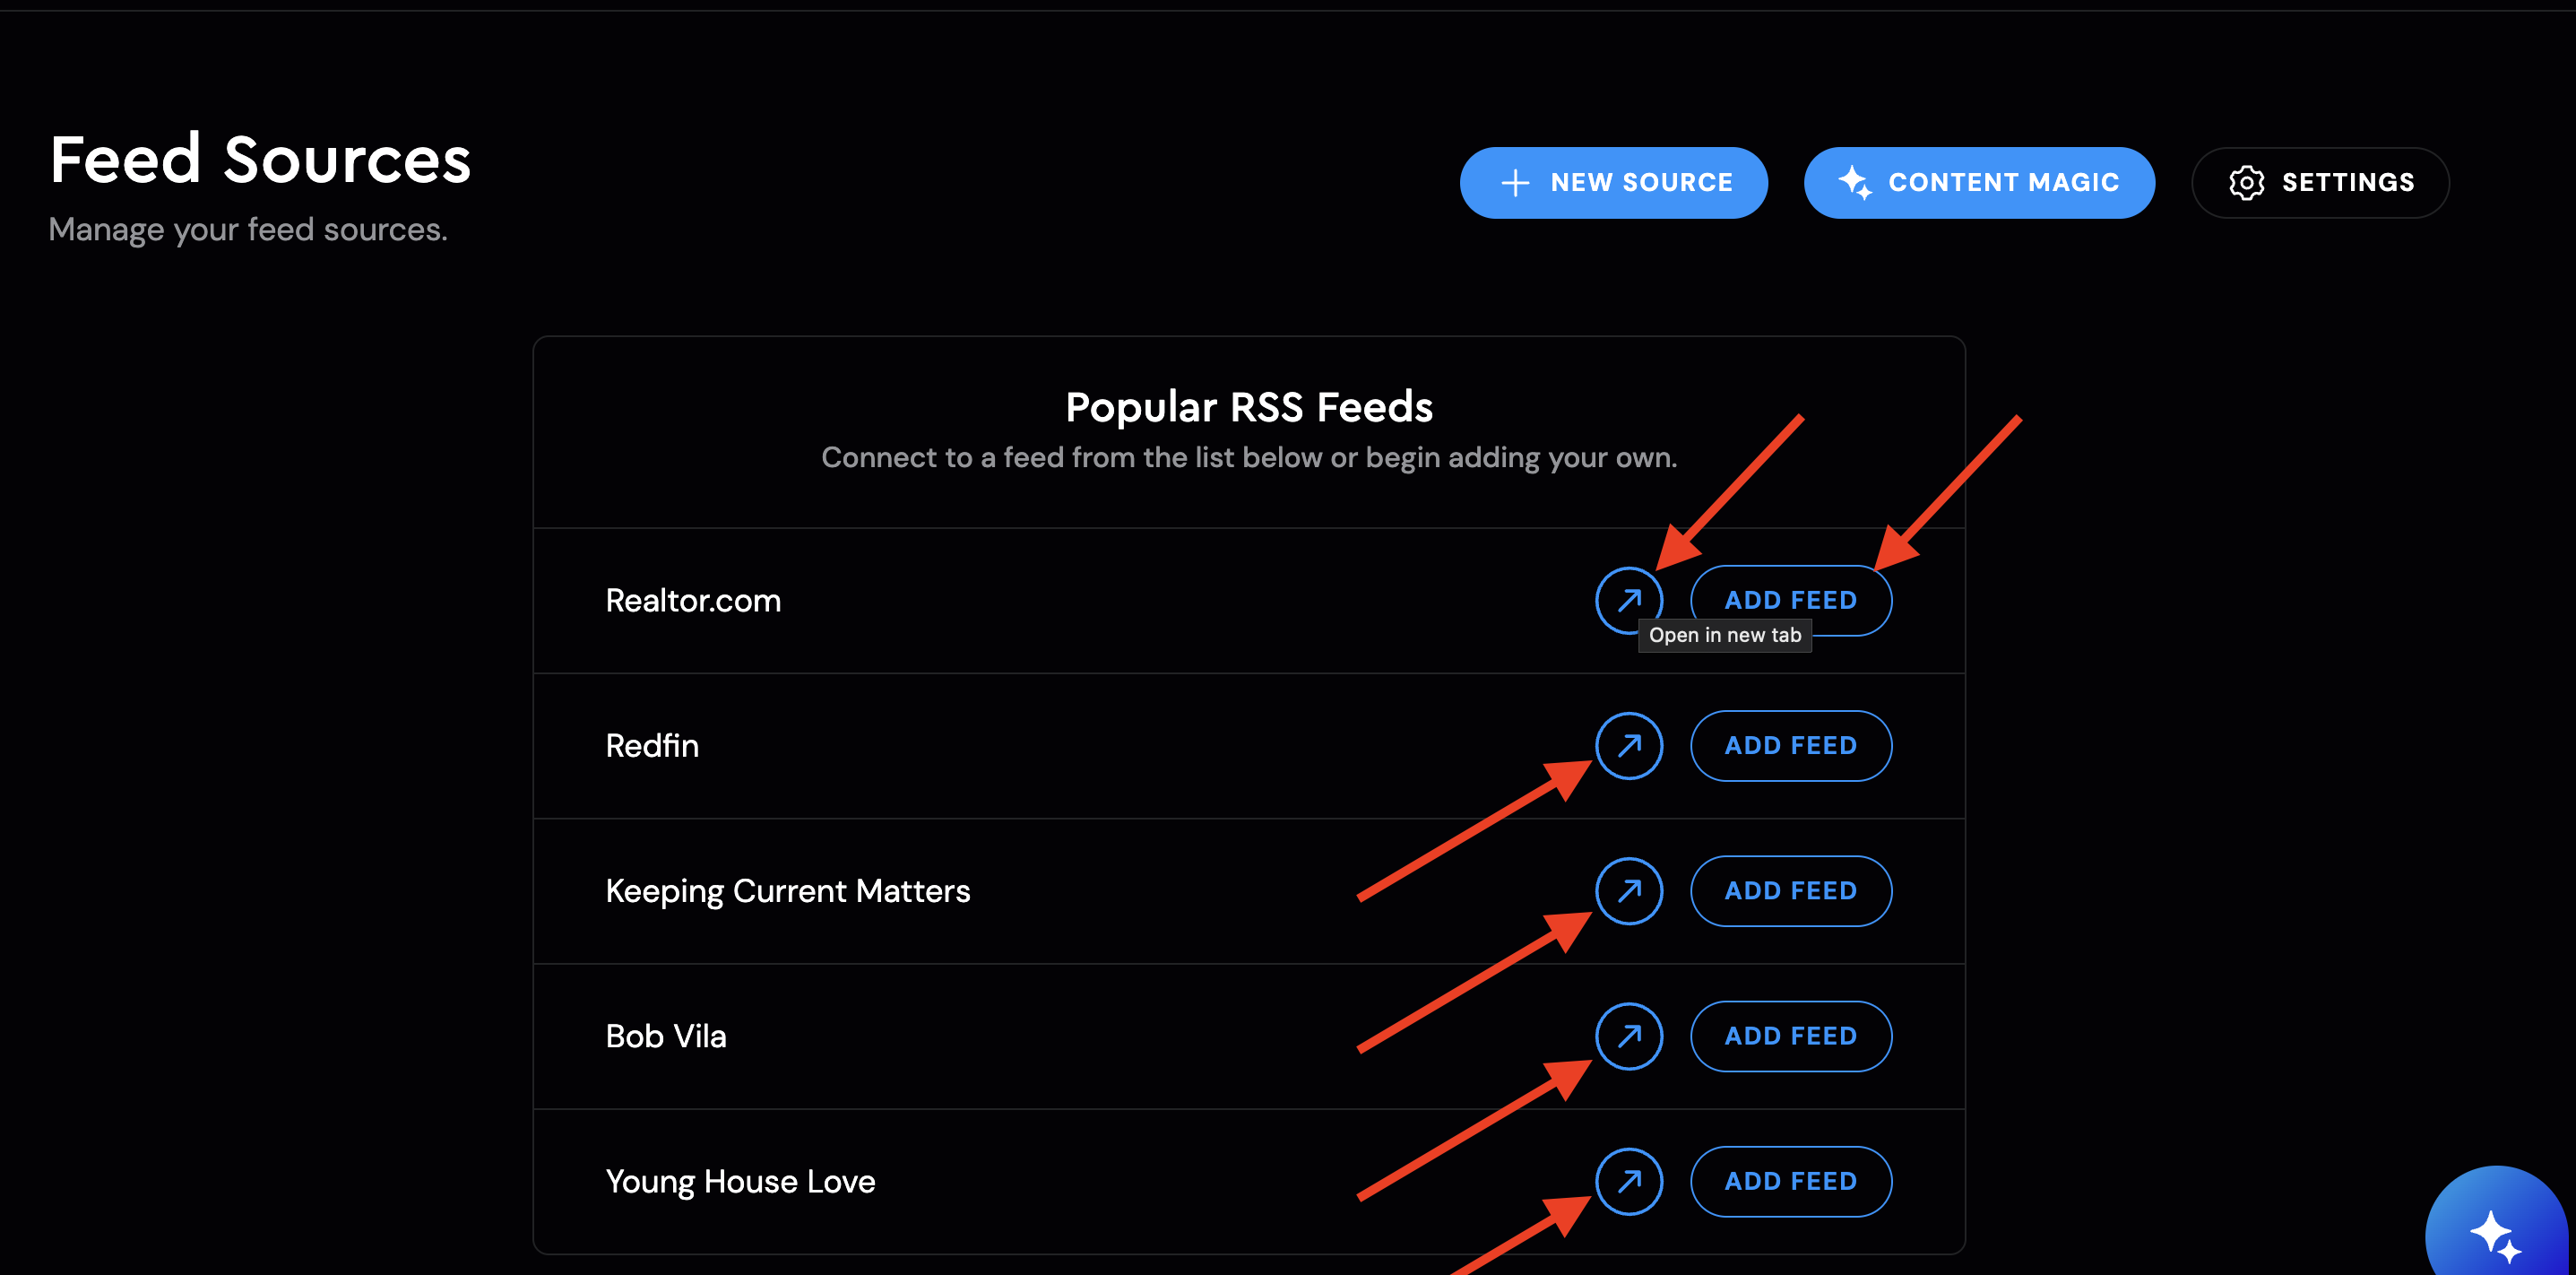Click the Content Magic sparkle icon
Viewport: 2576px width, 1275px height.
click(1855, 182)
